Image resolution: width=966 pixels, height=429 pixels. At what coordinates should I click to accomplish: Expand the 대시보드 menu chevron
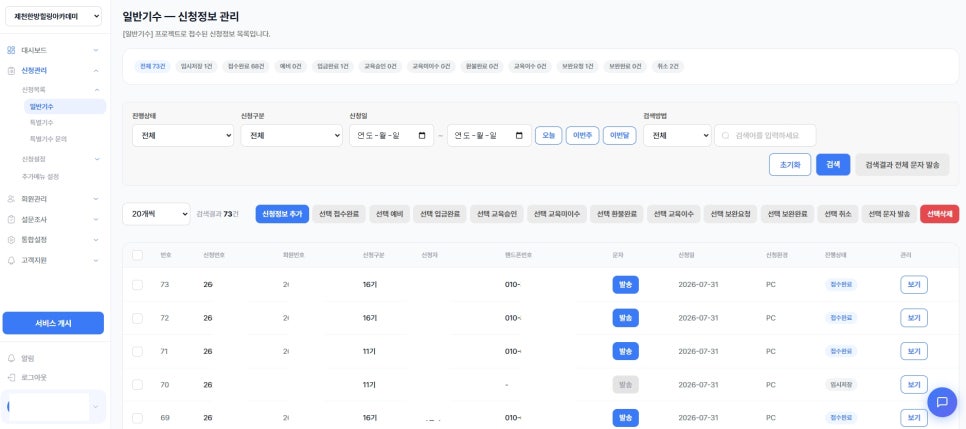[x=95, y=50]
